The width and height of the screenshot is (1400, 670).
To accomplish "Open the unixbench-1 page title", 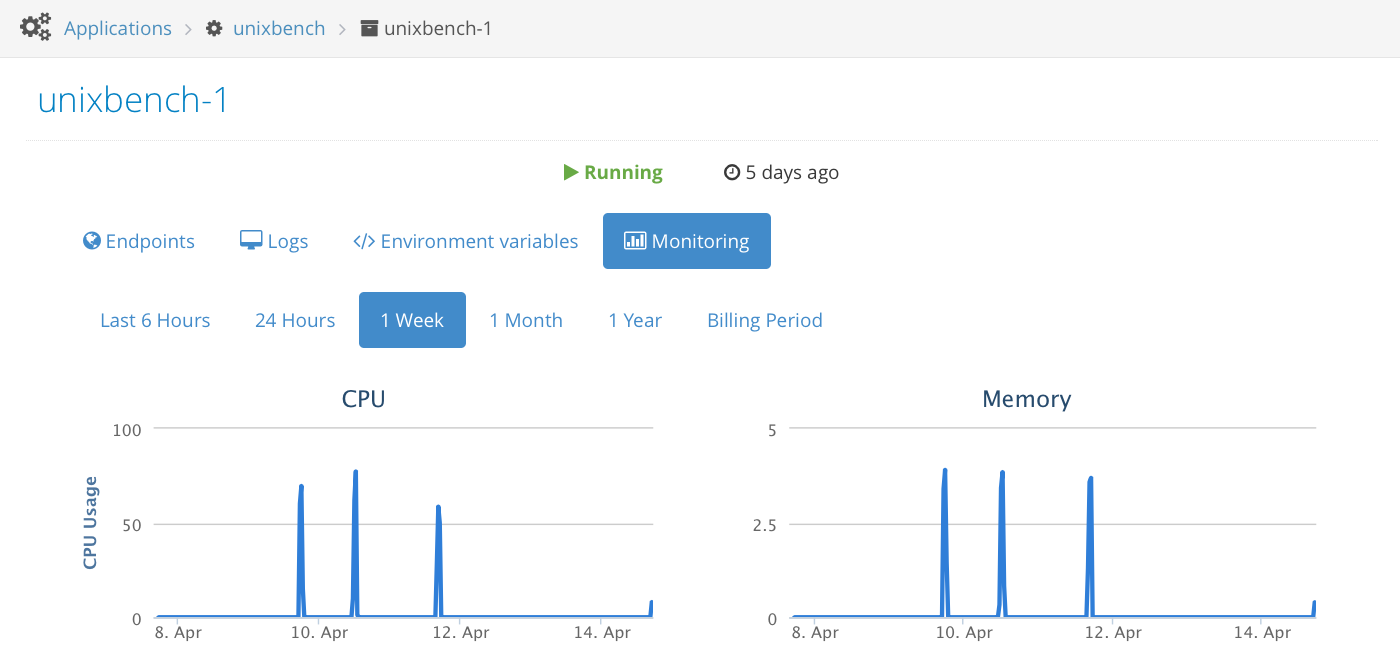I will 133,101.
